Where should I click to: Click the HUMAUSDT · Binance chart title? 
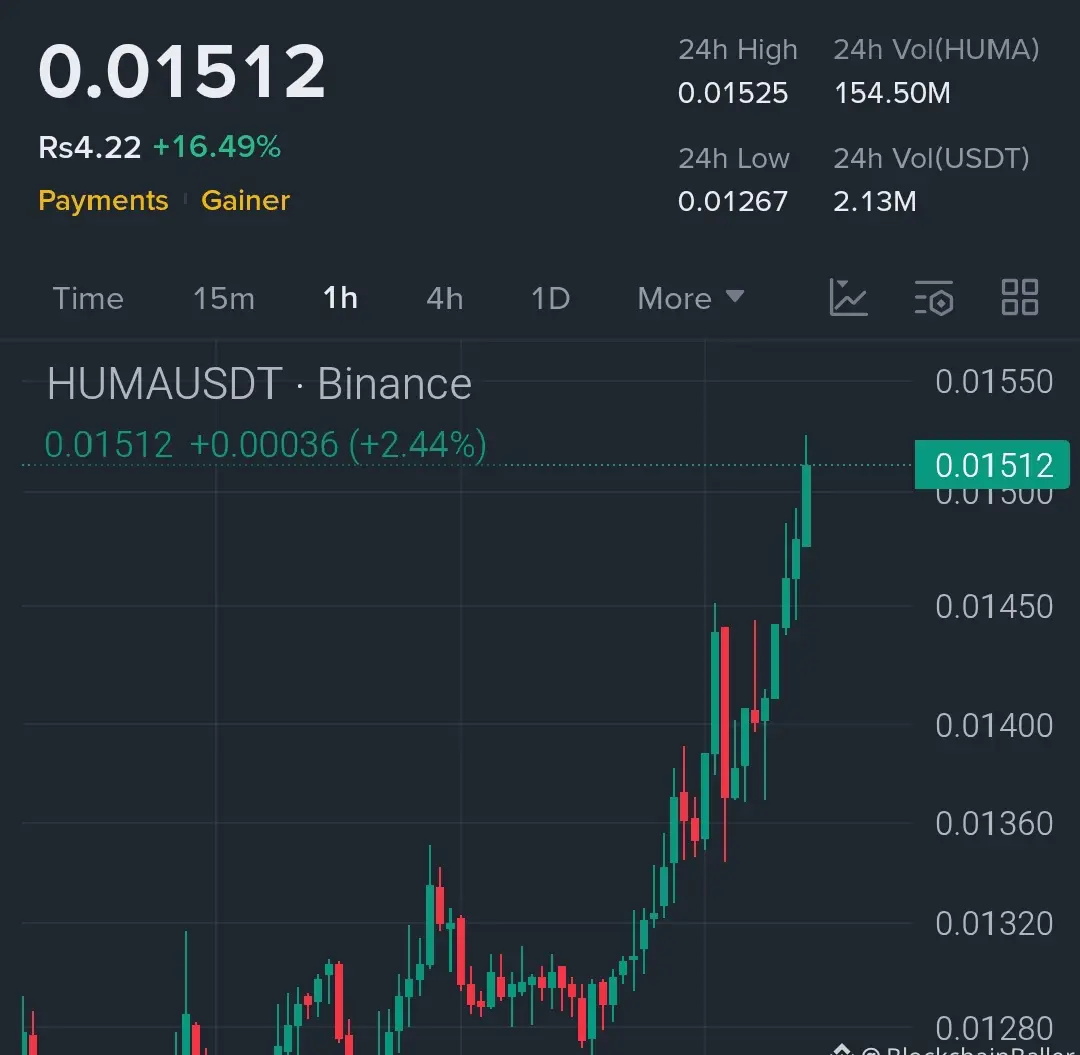point(259,384)
